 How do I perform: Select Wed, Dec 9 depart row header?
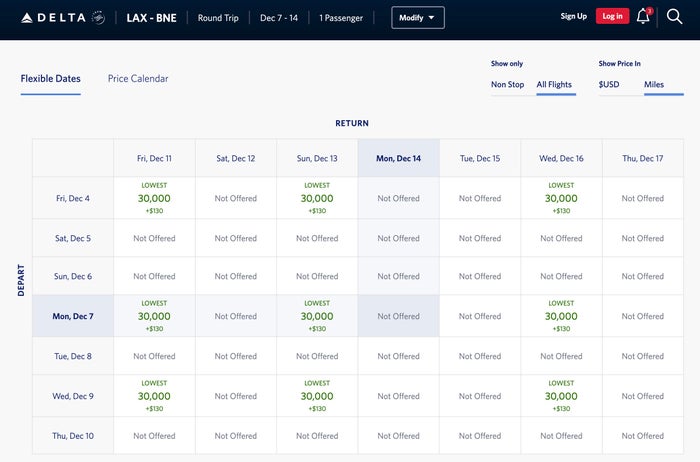[73, 396]
